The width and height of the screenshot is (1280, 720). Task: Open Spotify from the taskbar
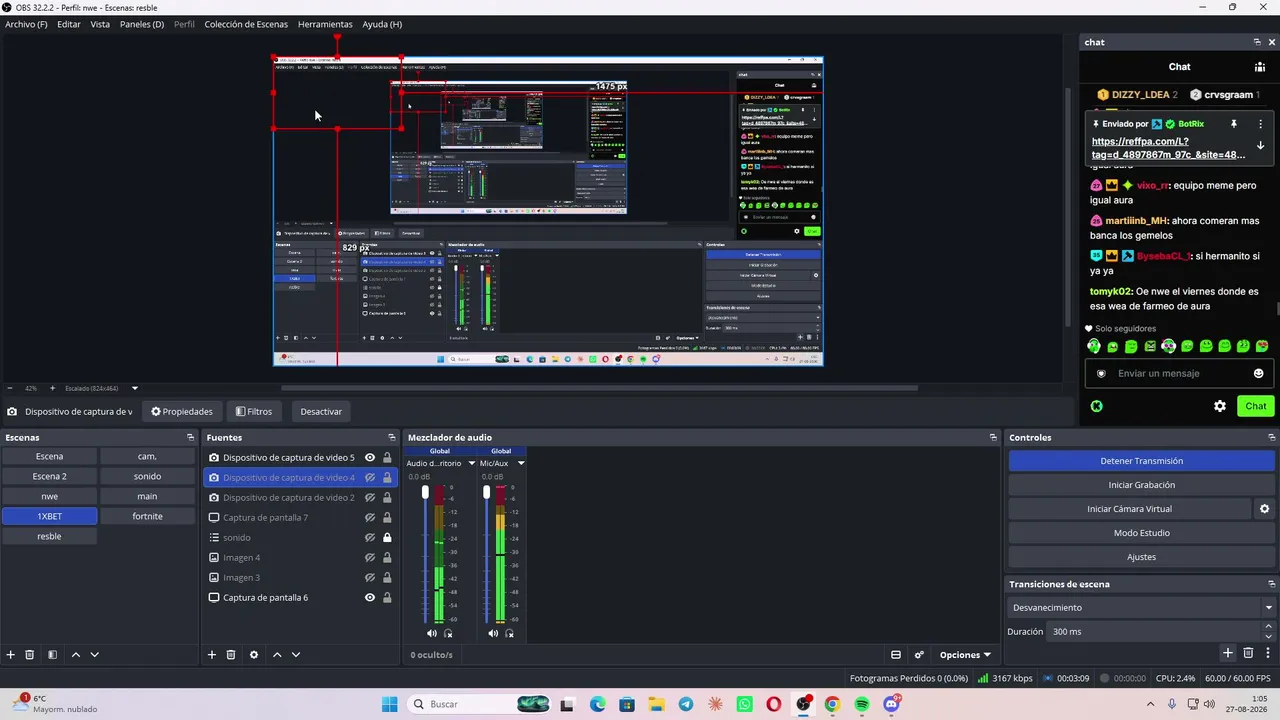[x=862, y=705]
